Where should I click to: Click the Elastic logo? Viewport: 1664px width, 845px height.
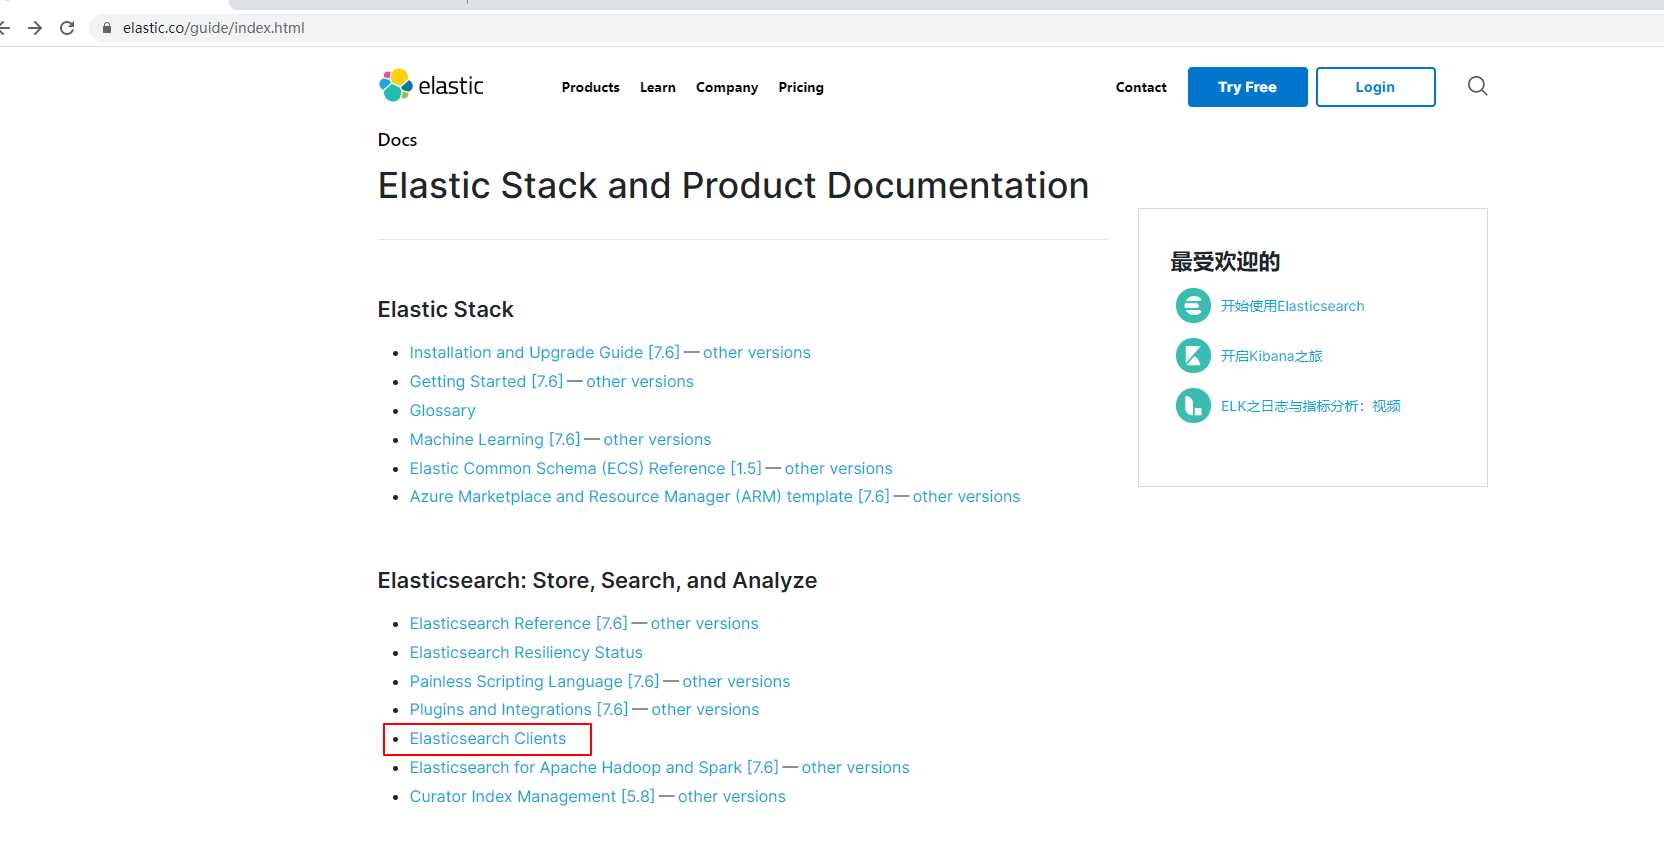pyautogui.click(x=431, y=86)
